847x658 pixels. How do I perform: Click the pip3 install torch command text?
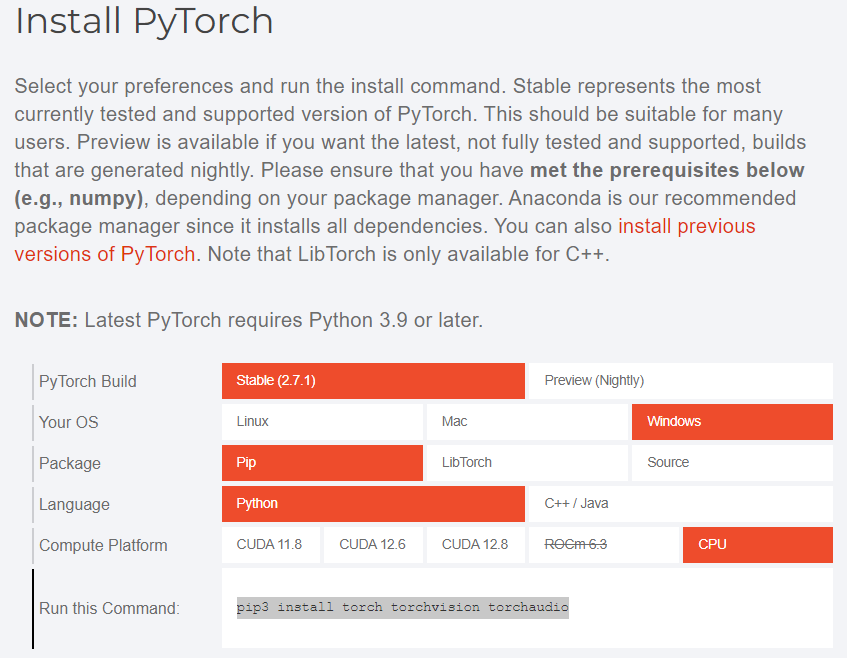pos(402,608)
